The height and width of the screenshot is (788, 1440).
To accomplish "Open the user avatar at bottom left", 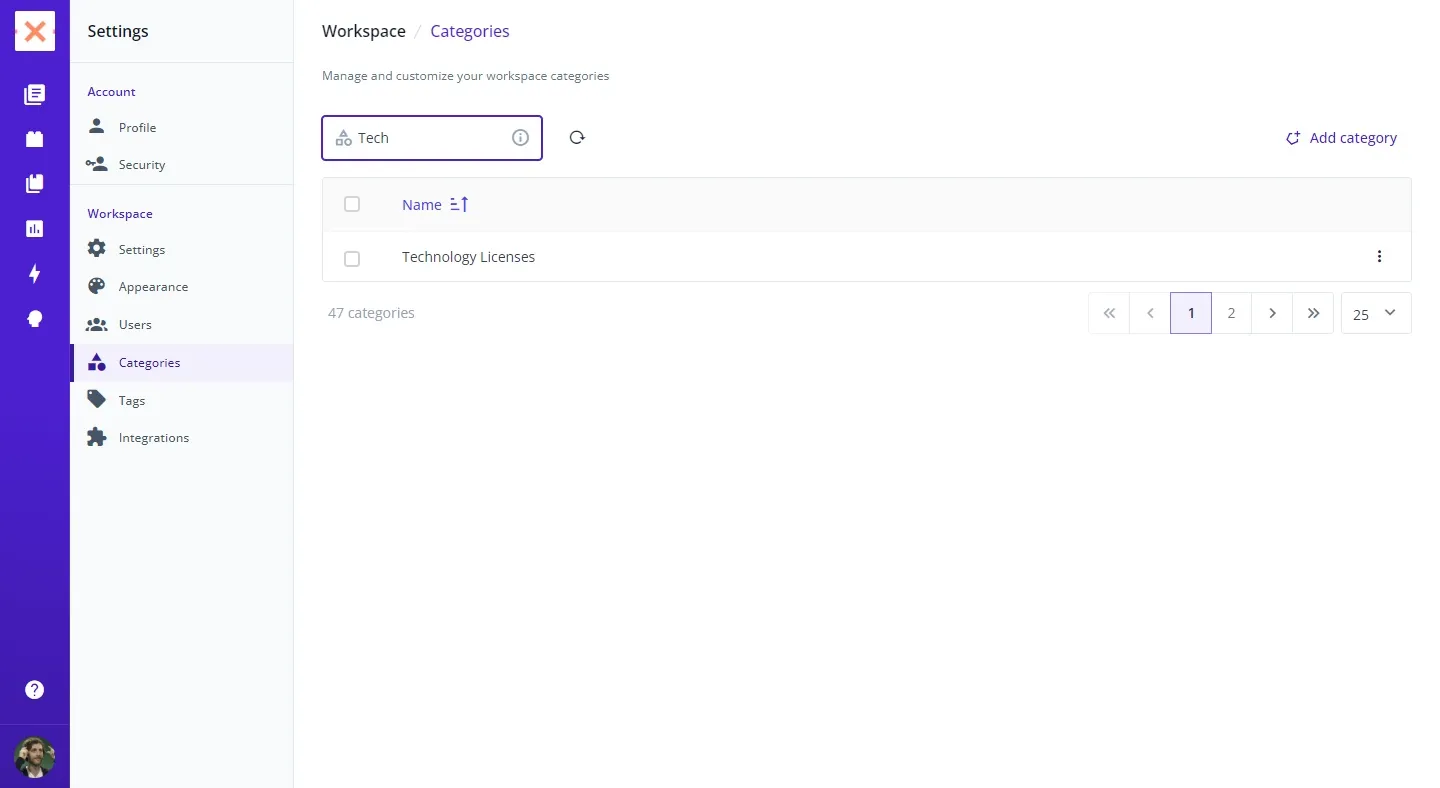I will [35, 757].
